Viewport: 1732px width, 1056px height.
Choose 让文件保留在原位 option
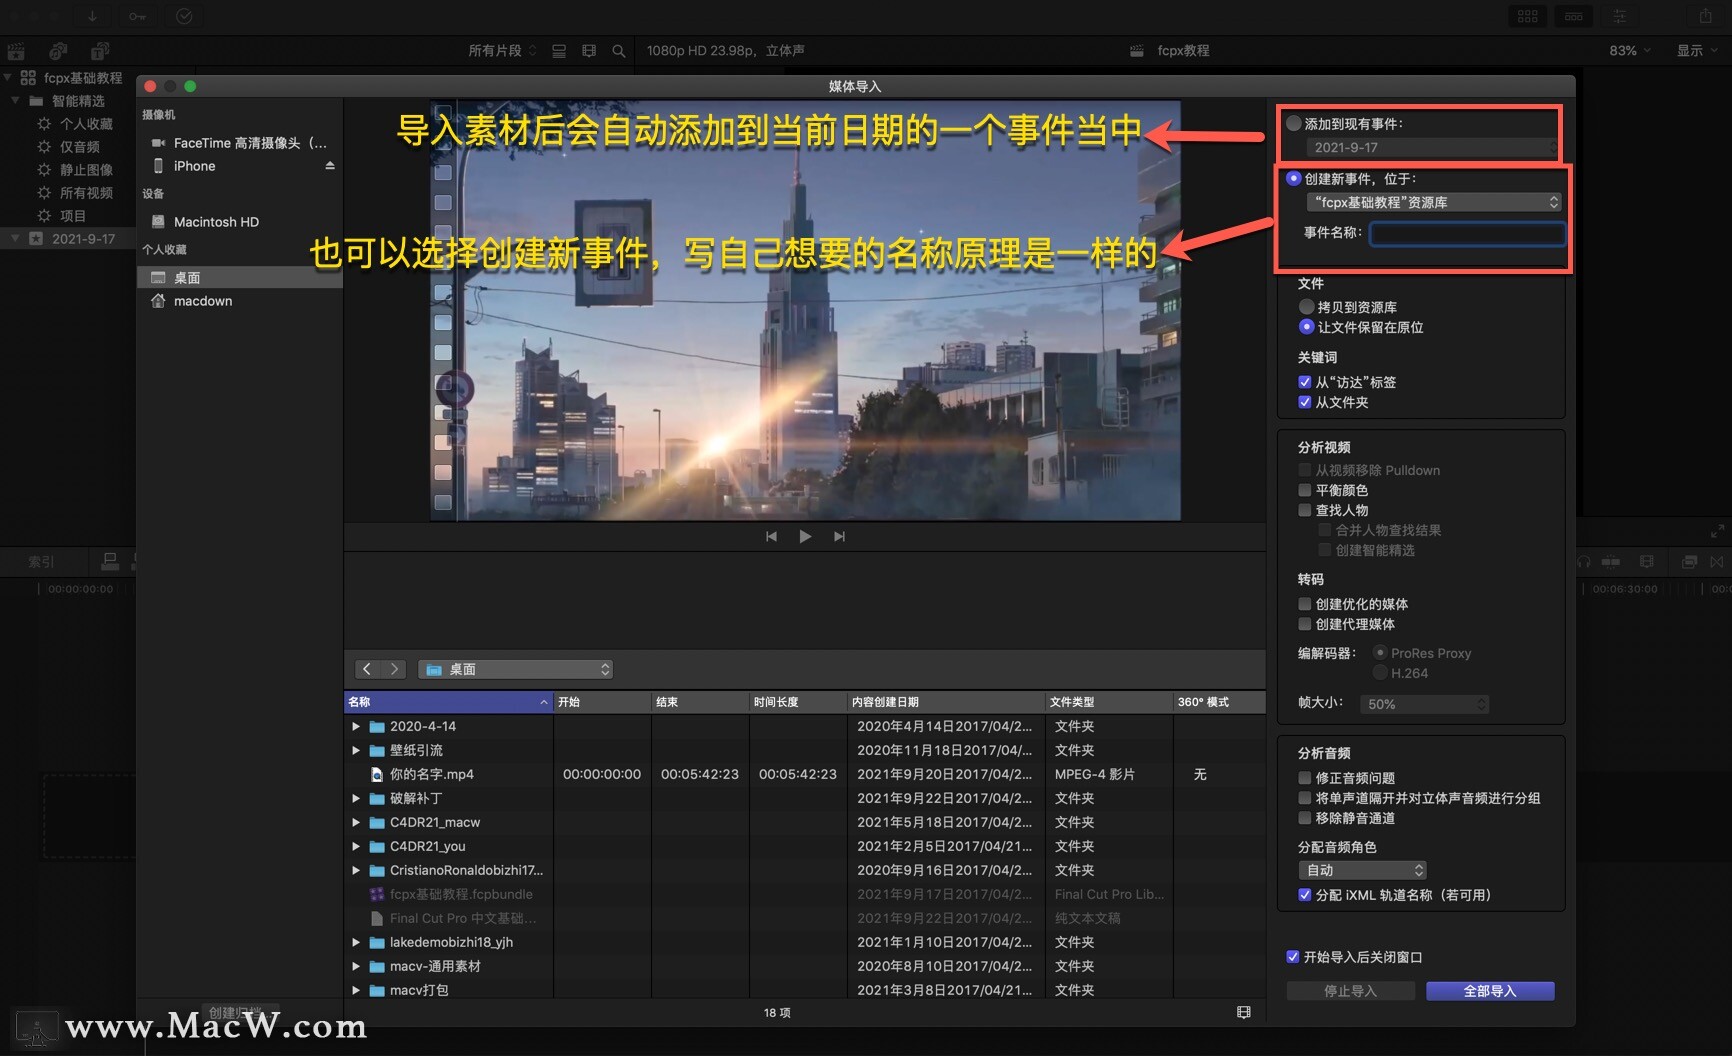[1306, 327]
